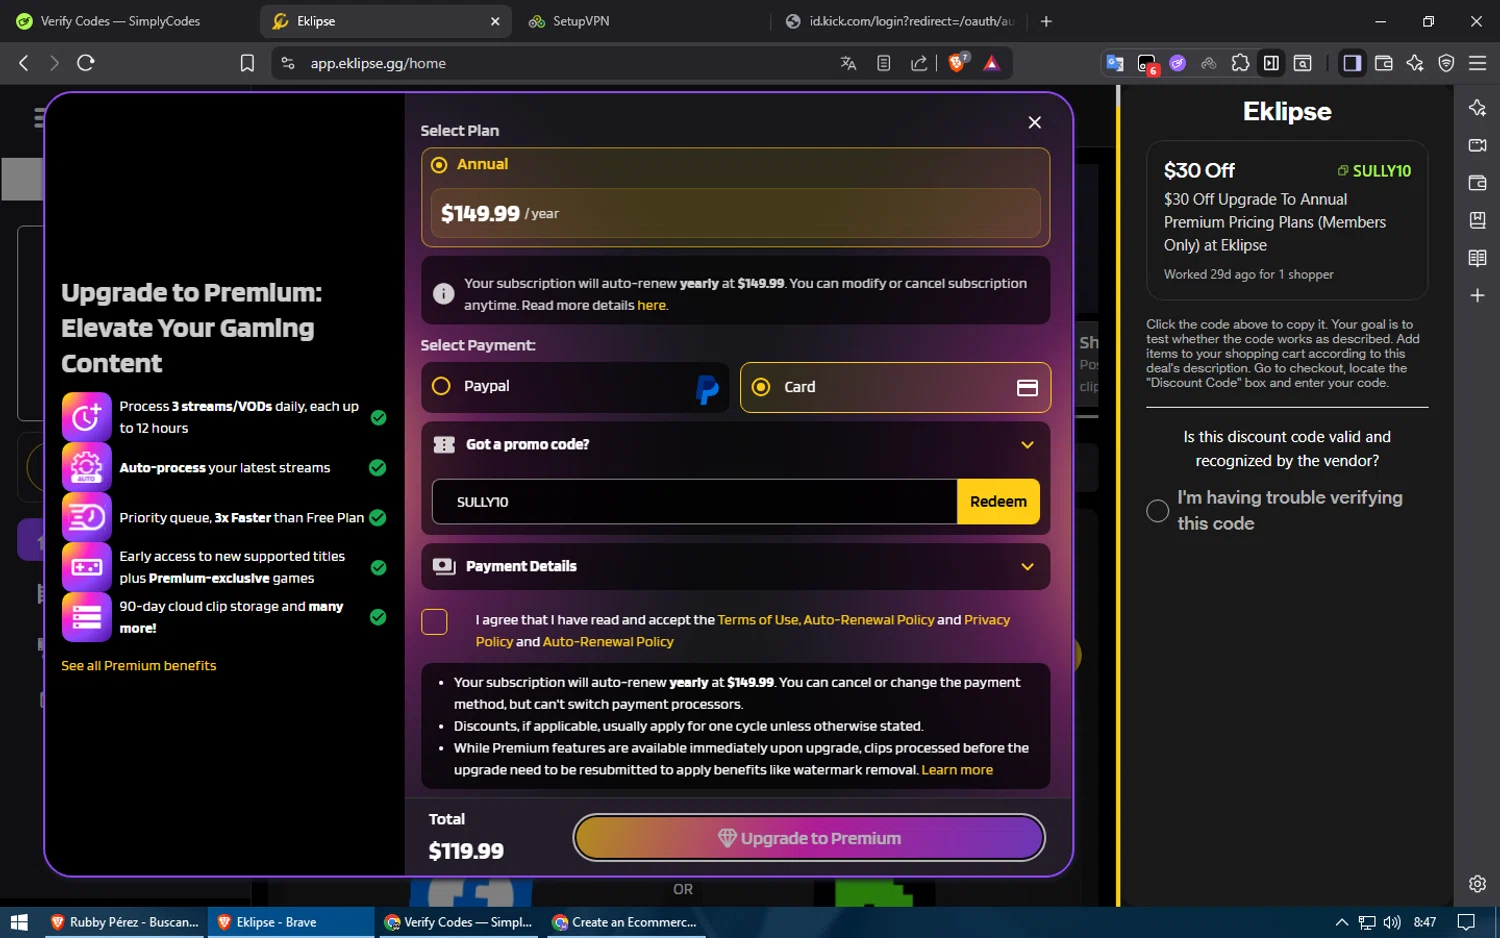Open Leo AI sparkle icon in toolbar
The image size is (1500, 938).
(1415, 63)
